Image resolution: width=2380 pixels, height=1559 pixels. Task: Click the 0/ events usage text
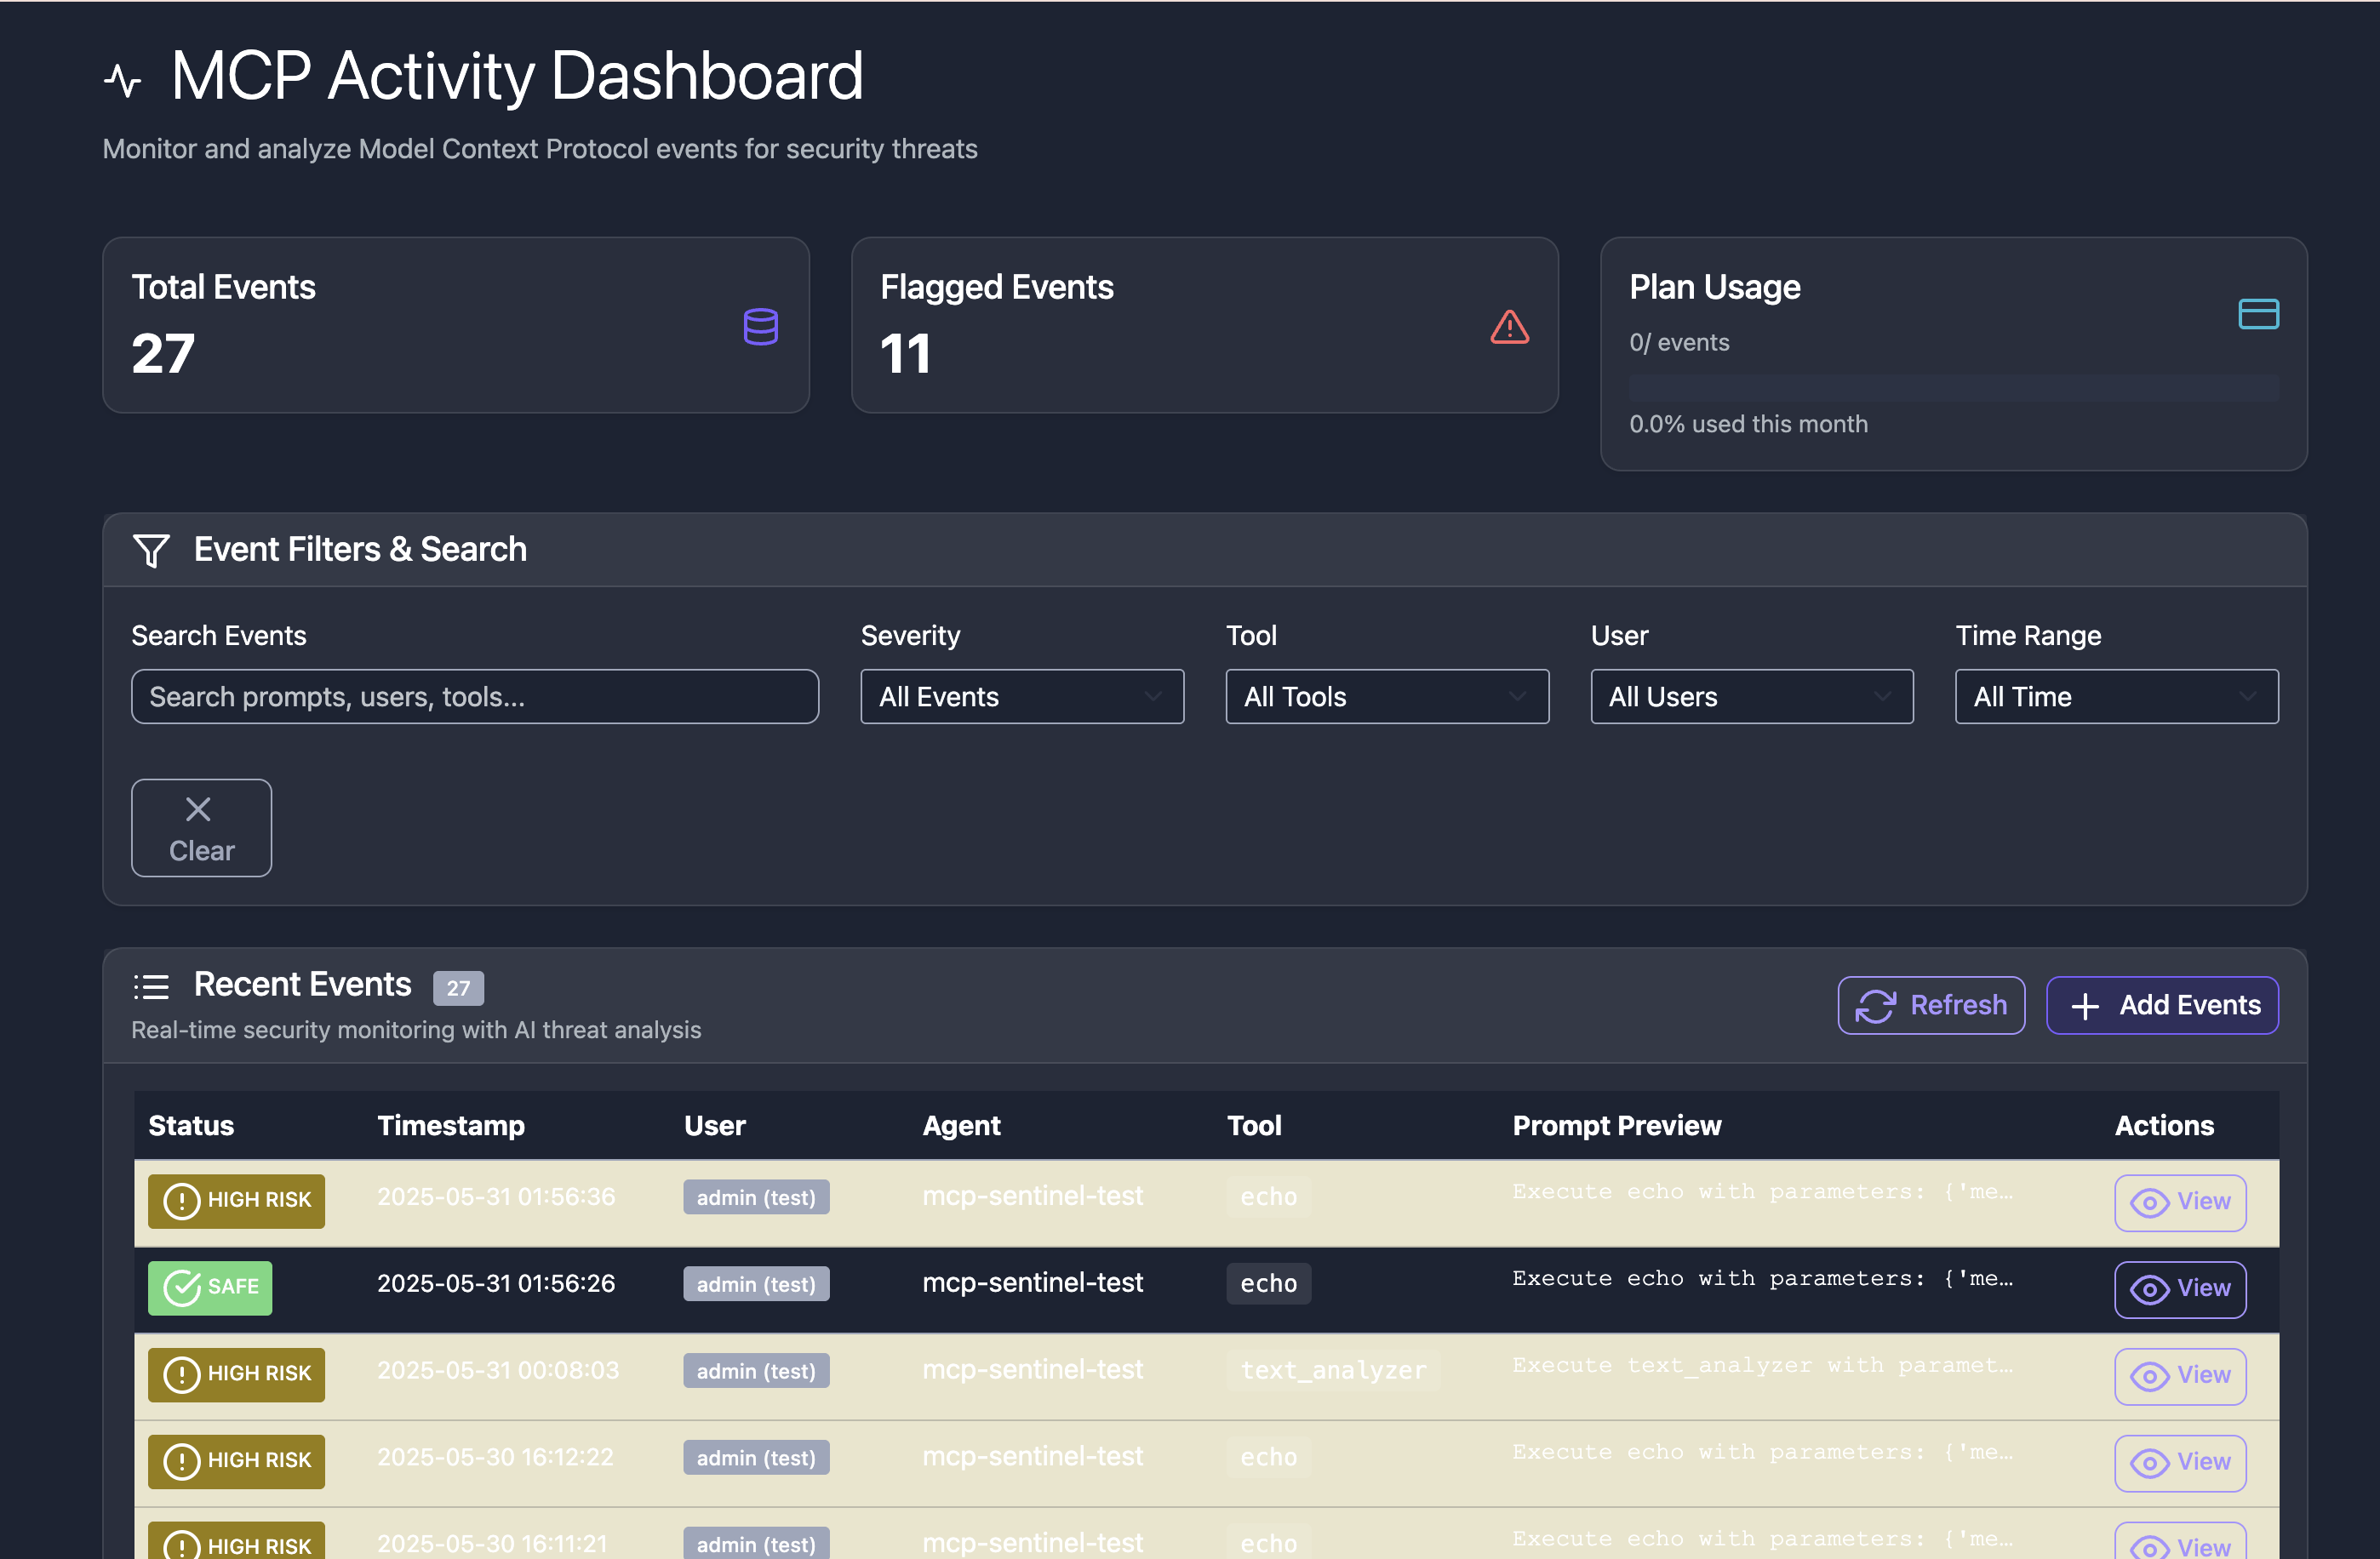1679,343
